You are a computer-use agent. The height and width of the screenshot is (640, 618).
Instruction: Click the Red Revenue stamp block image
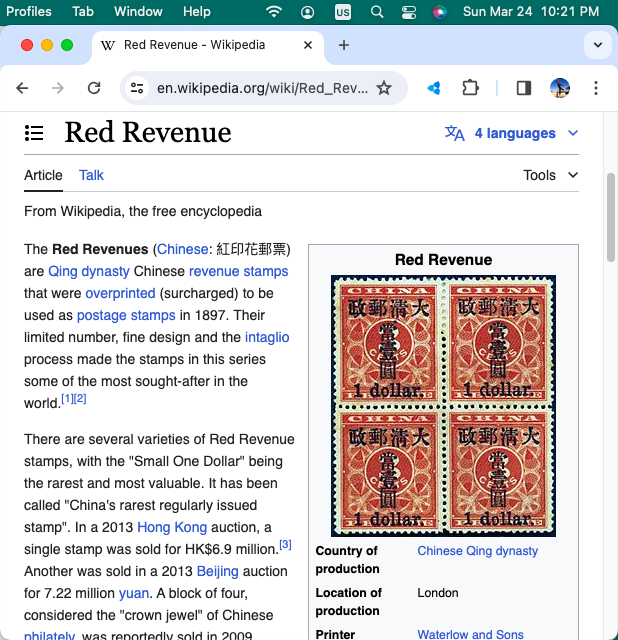tap(444, 404)
